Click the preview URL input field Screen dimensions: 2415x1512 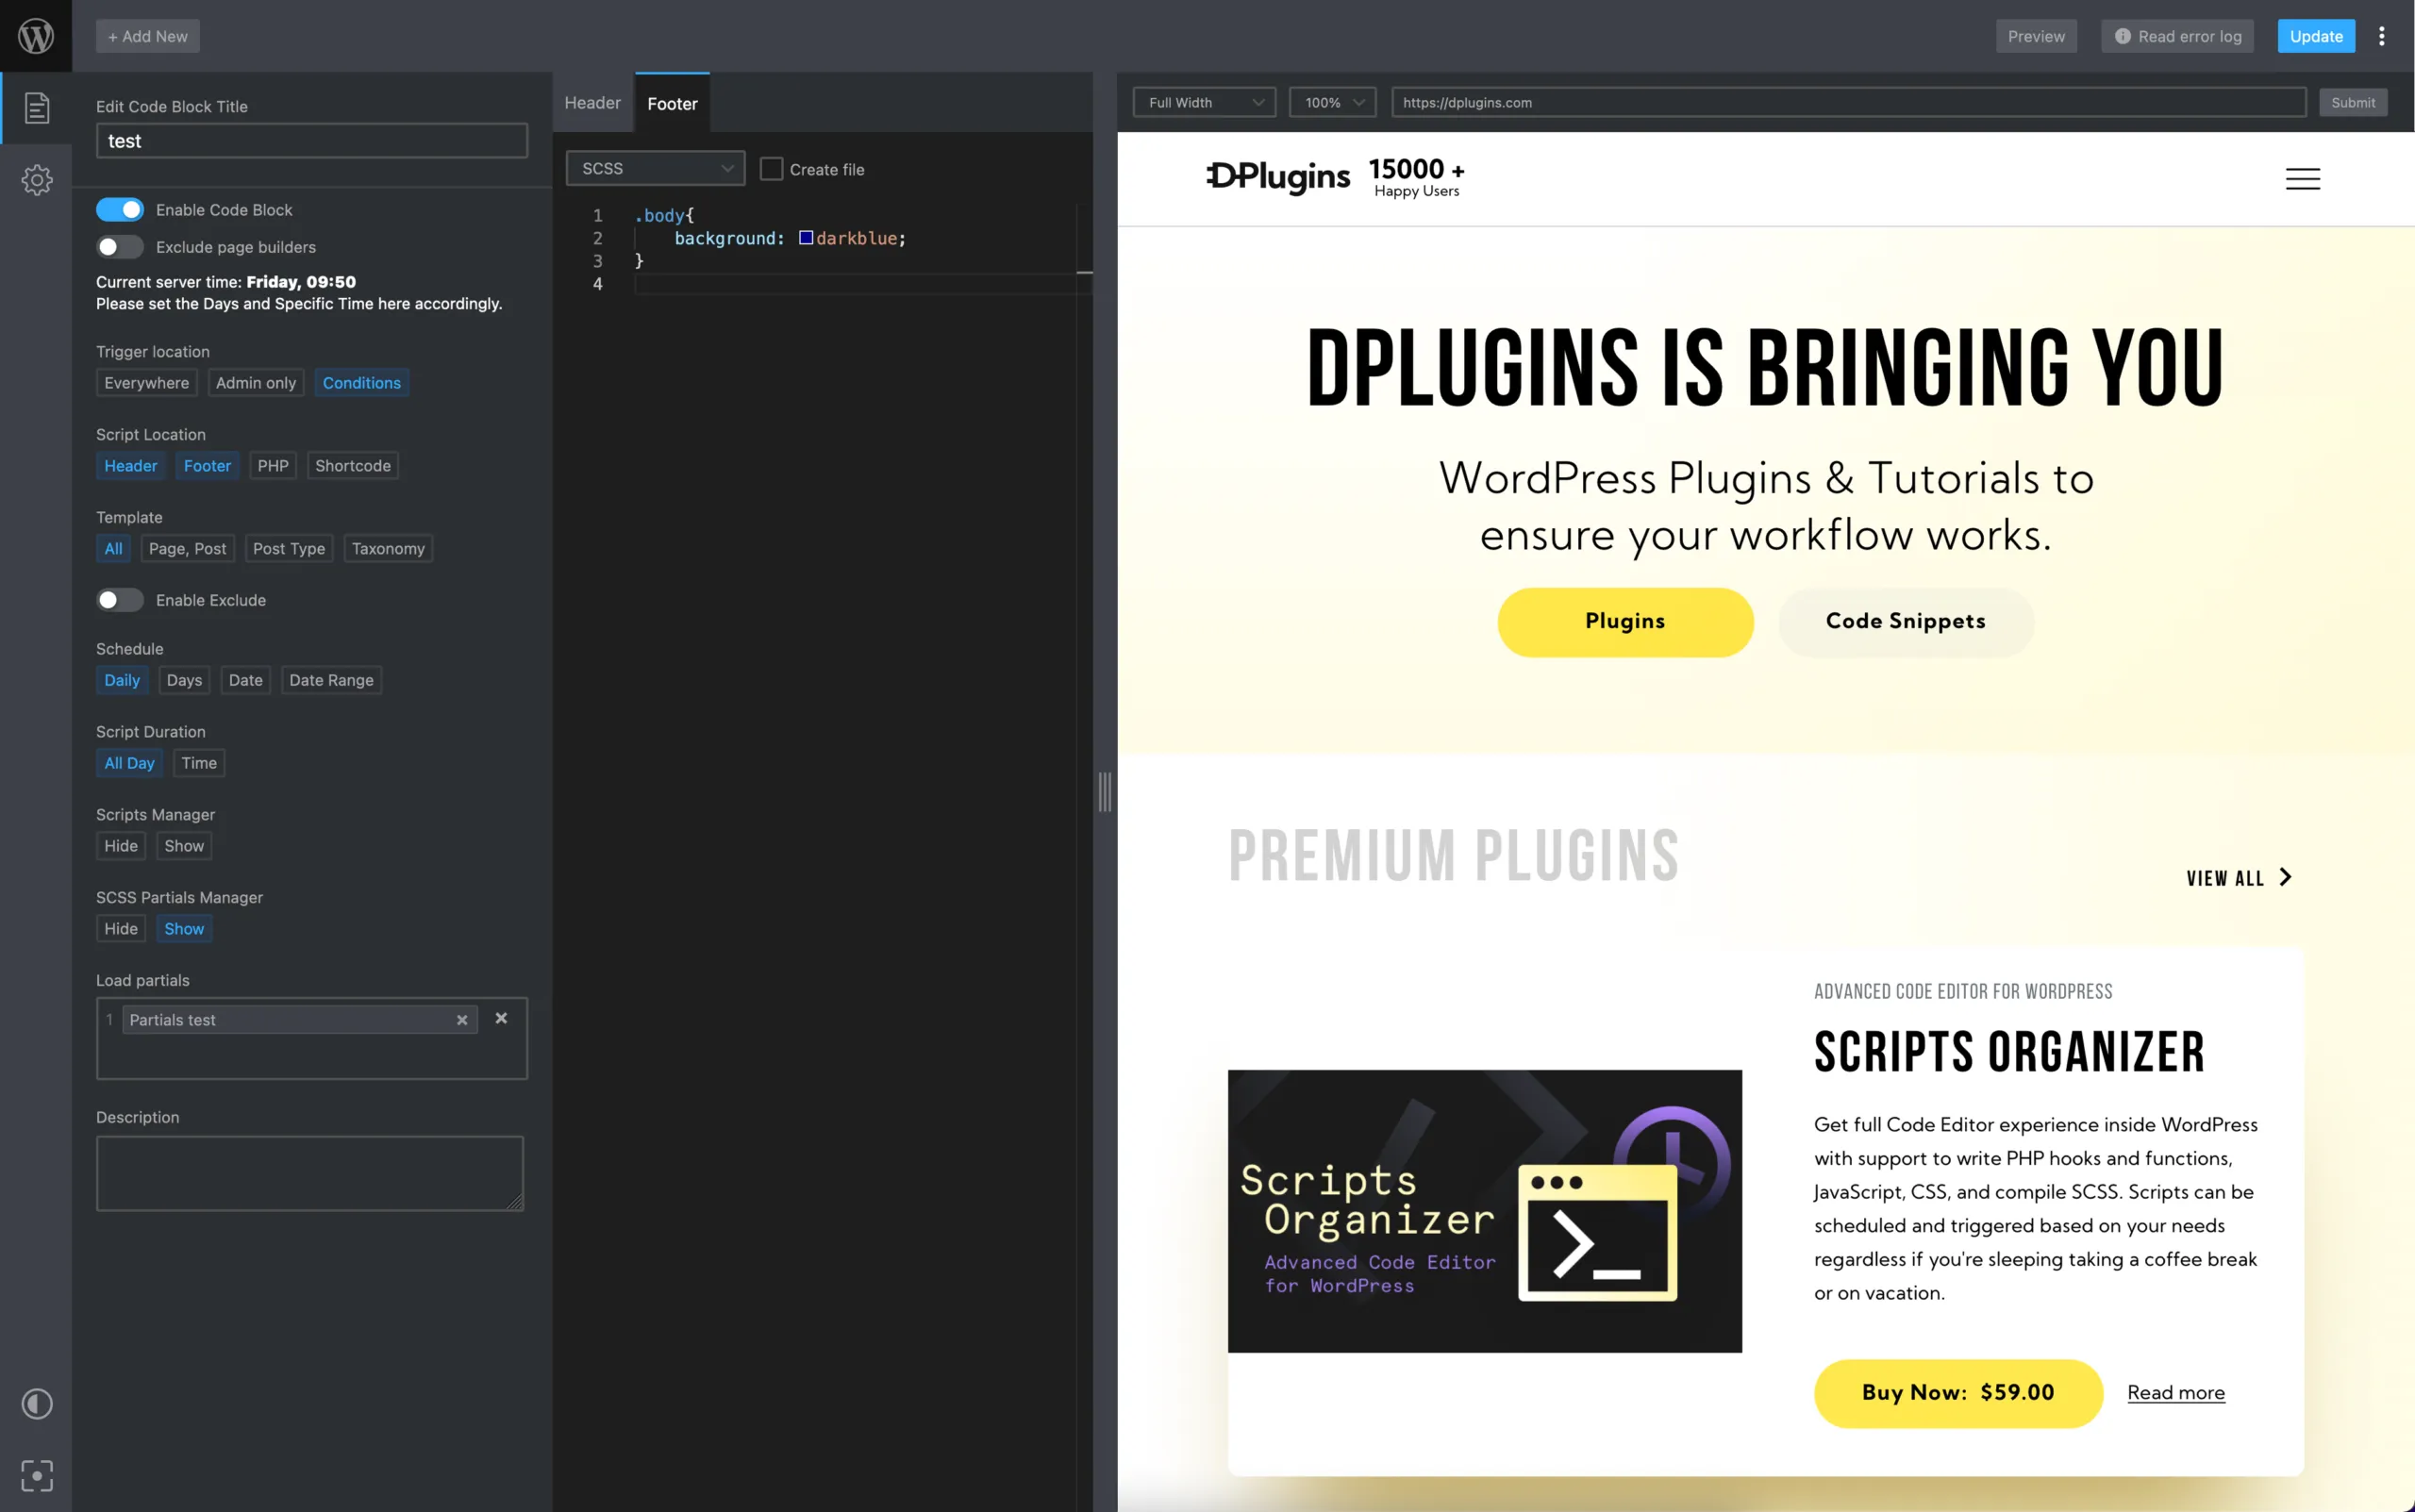[x=1848, y=102]
